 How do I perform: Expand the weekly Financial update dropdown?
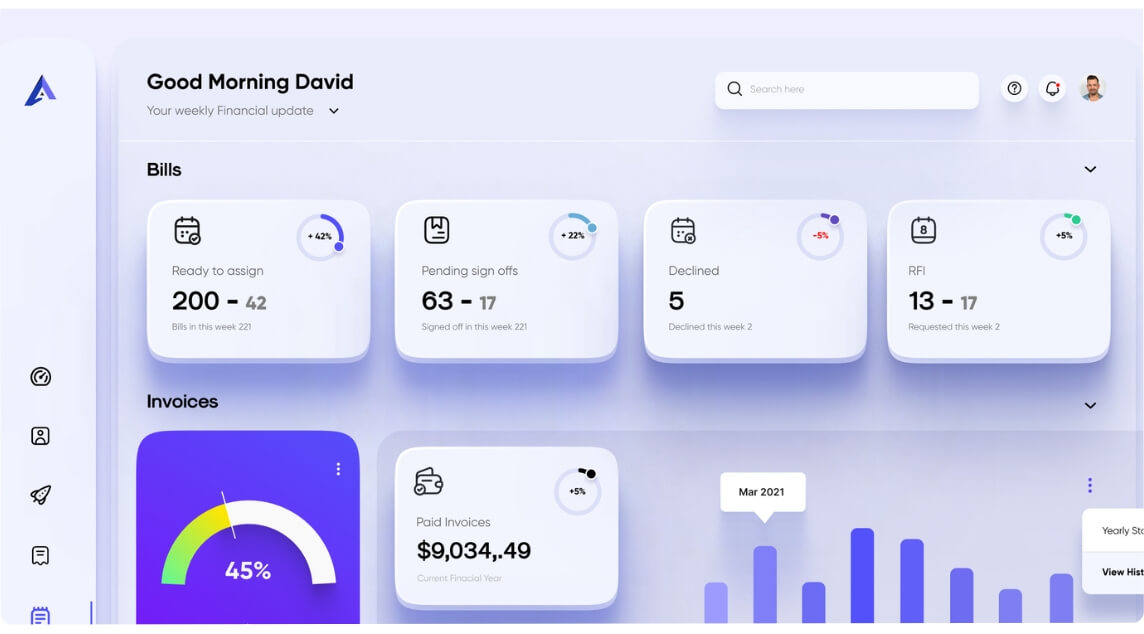(334, 111)
